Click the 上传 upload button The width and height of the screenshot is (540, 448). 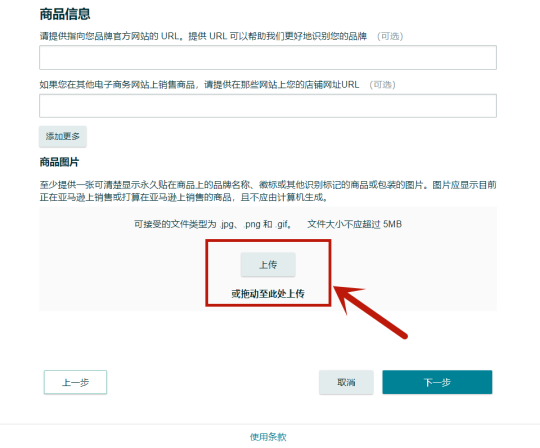point(268,264)
